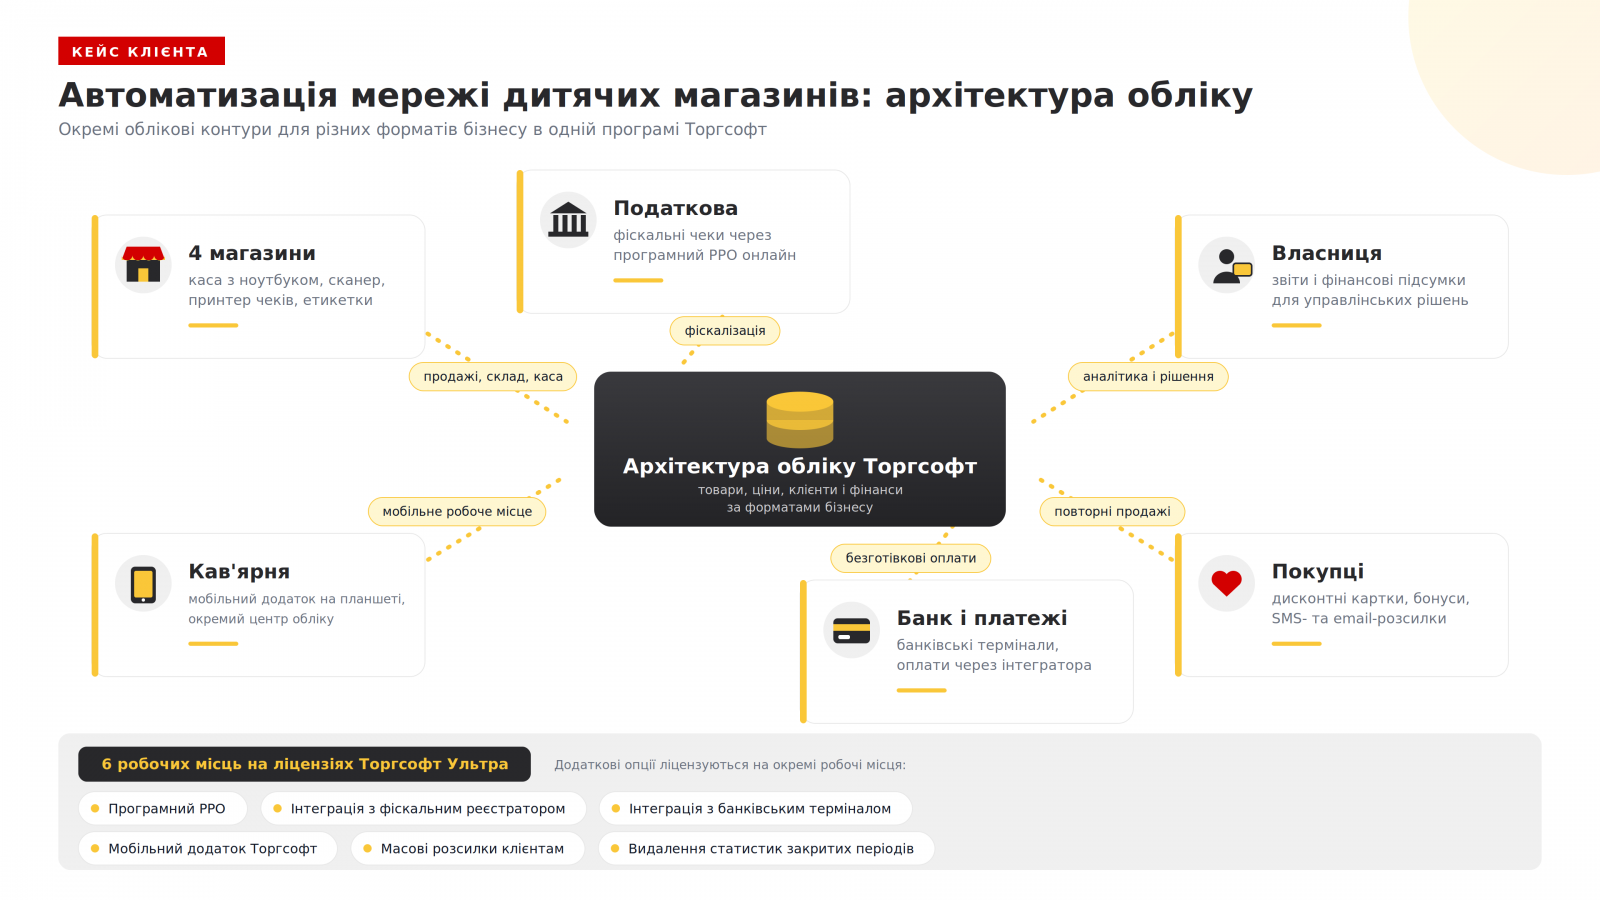Click the Власниця card heading
This screenshot has width=1600, height=900.
(1327, 254)
